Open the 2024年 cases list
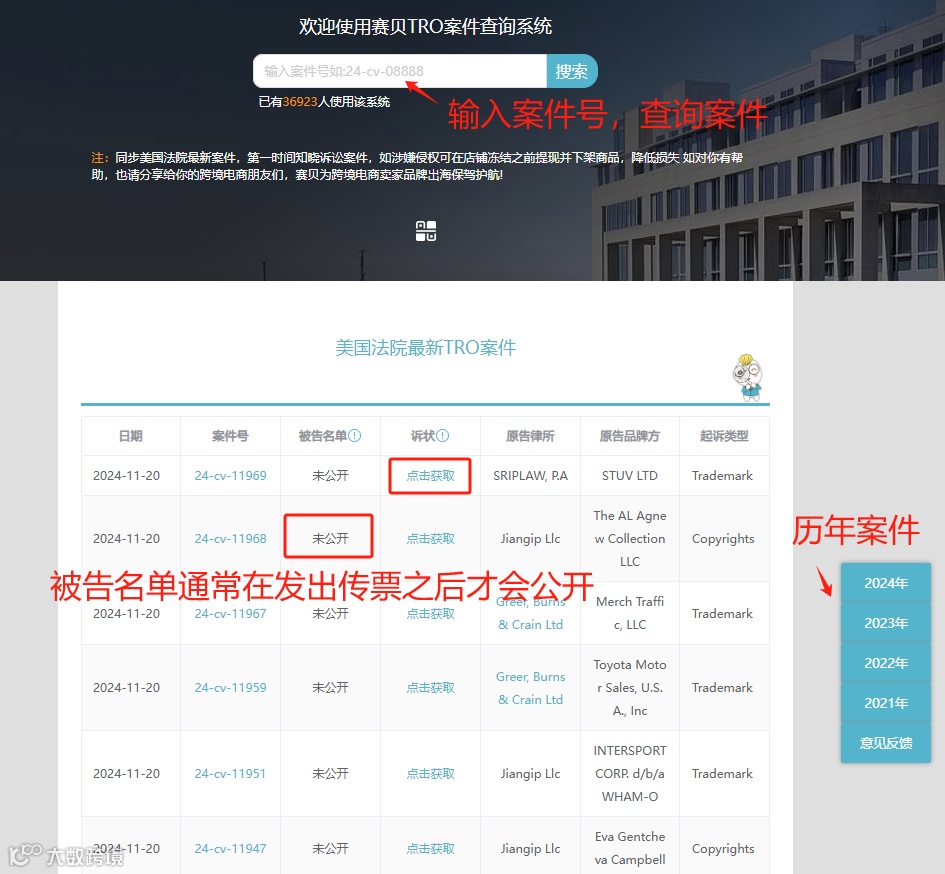 (886, 583)
